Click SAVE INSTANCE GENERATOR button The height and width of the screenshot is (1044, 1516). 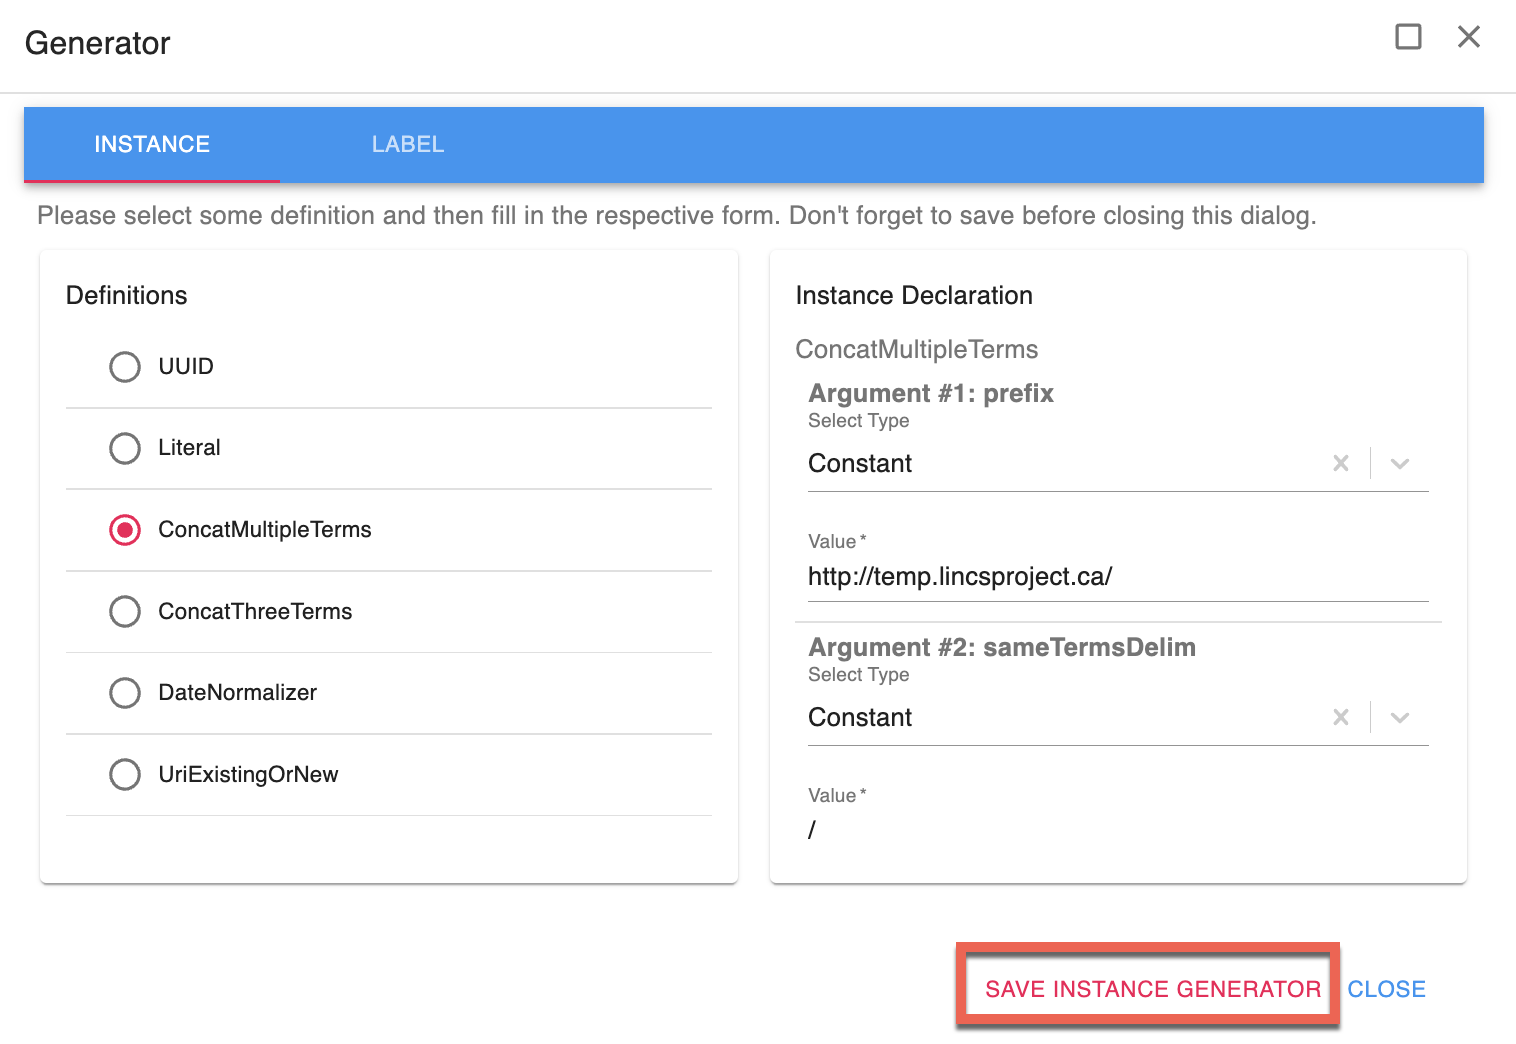[1152, 989]
